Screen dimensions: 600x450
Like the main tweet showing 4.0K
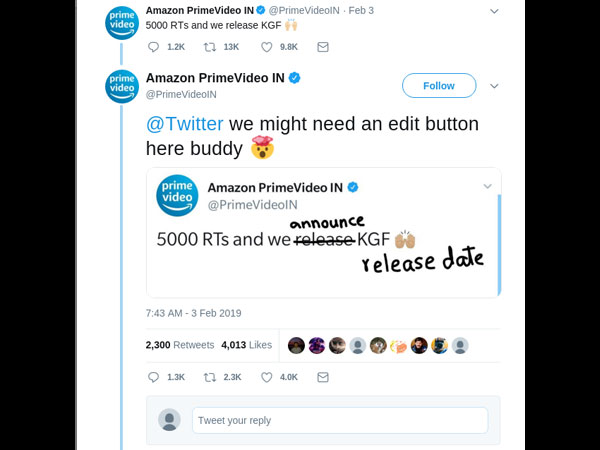click(266, 377)
